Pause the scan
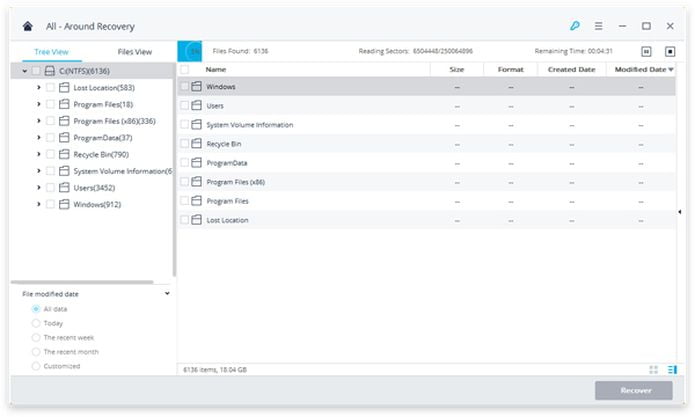The width and height of the screenshot is (695, 417). (646, 51)
